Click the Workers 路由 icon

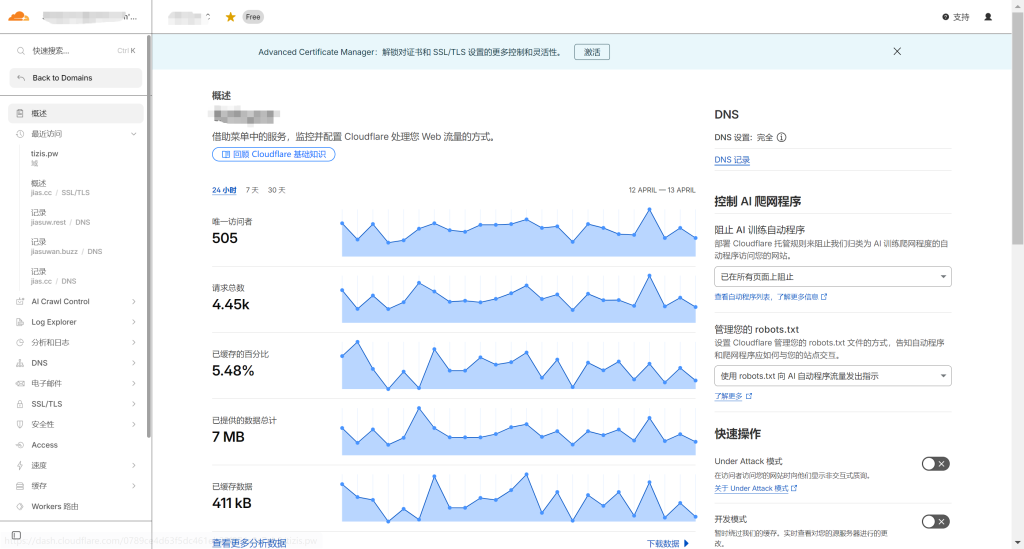(x=20, y=506)
